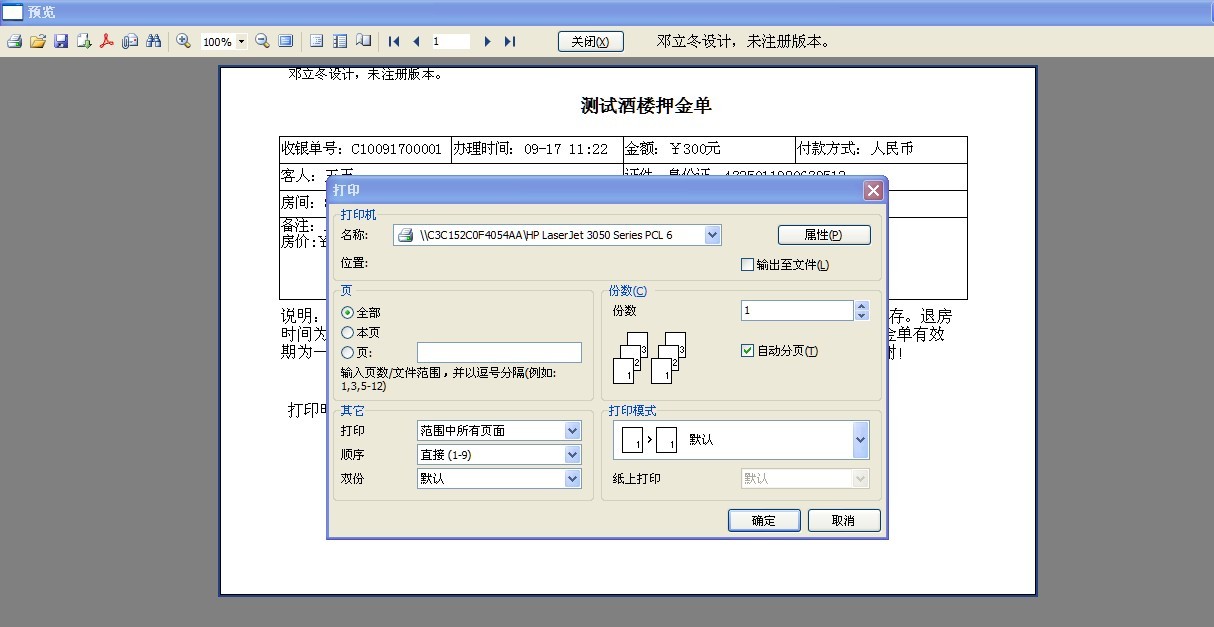This screenshot has height=627, width=1214.
Task: Switch to facing-pages view icon
Action: tap(362, 41)
